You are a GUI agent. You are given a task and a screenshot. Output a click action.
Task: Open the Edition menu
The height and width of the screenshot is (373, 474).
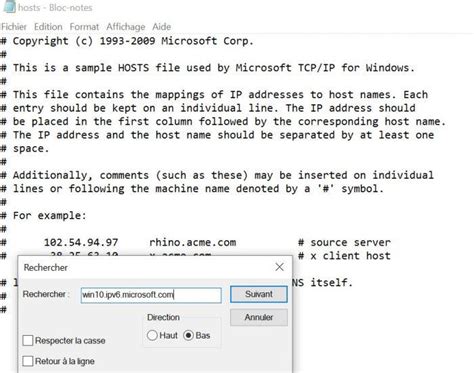pos(48,27)
